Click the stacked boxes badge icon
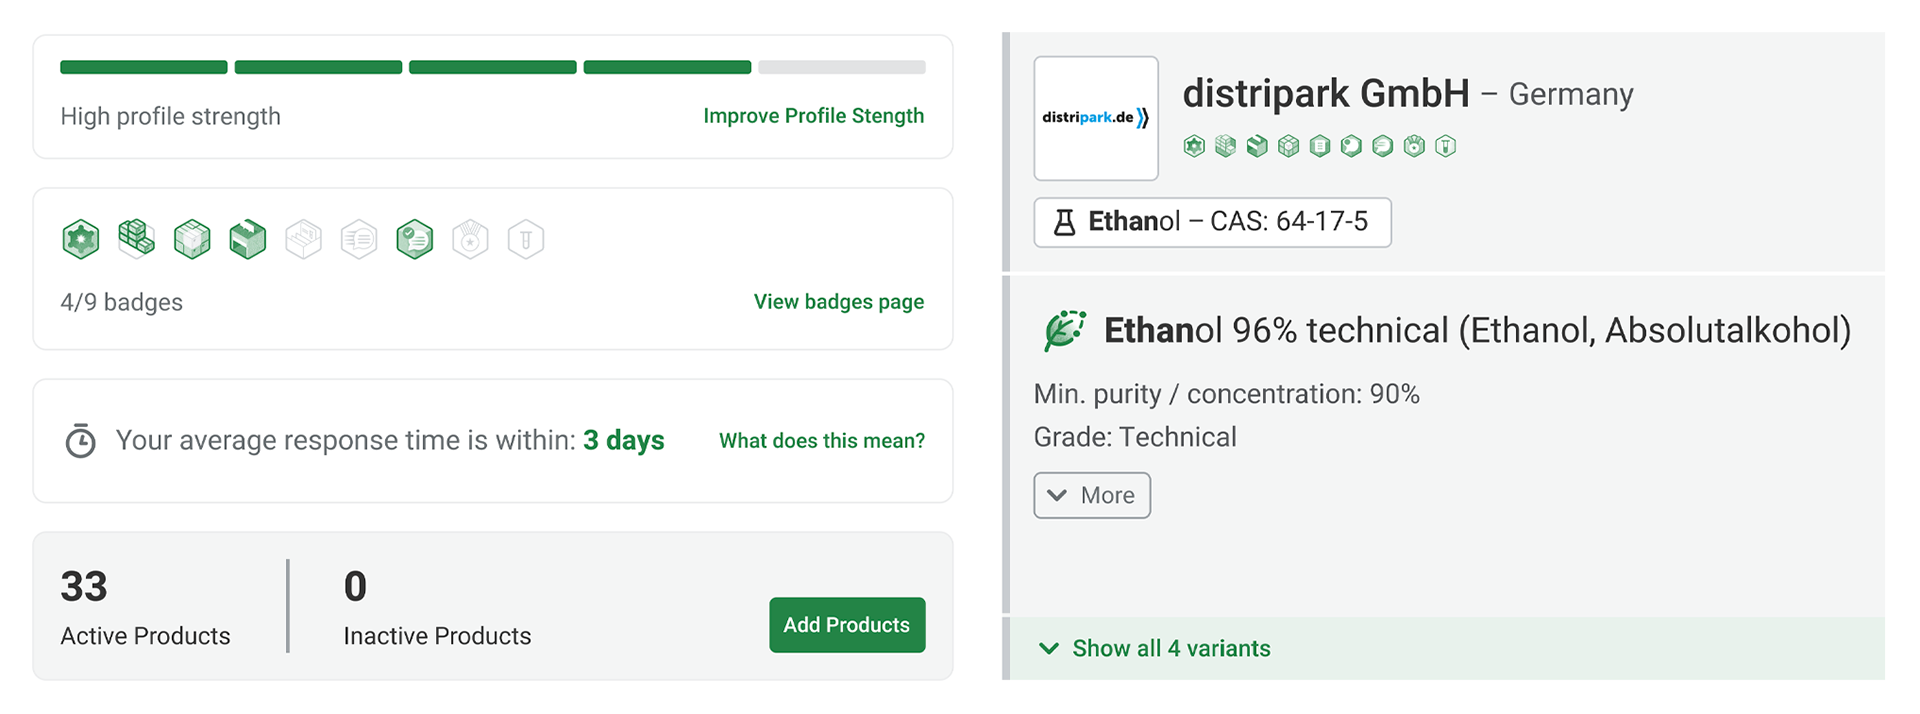This screenshot has height=714, width=1920. tap(136, 239)
